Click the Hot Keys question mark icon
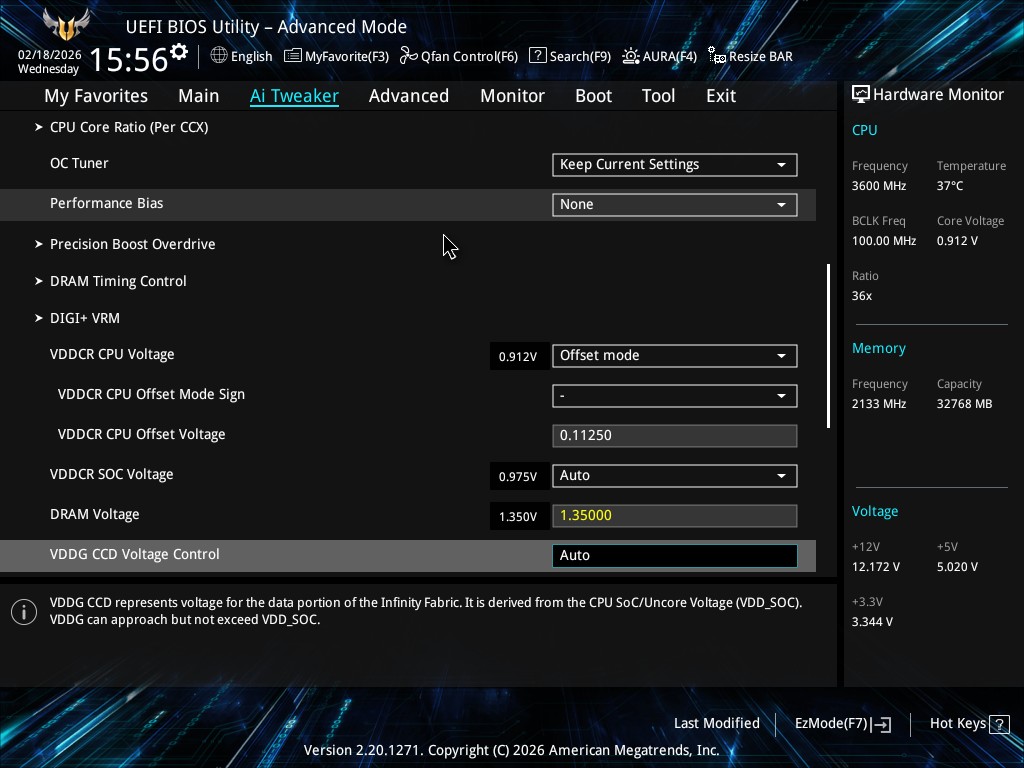Screen dimensions: 1024x768 [x=999, y=724]
